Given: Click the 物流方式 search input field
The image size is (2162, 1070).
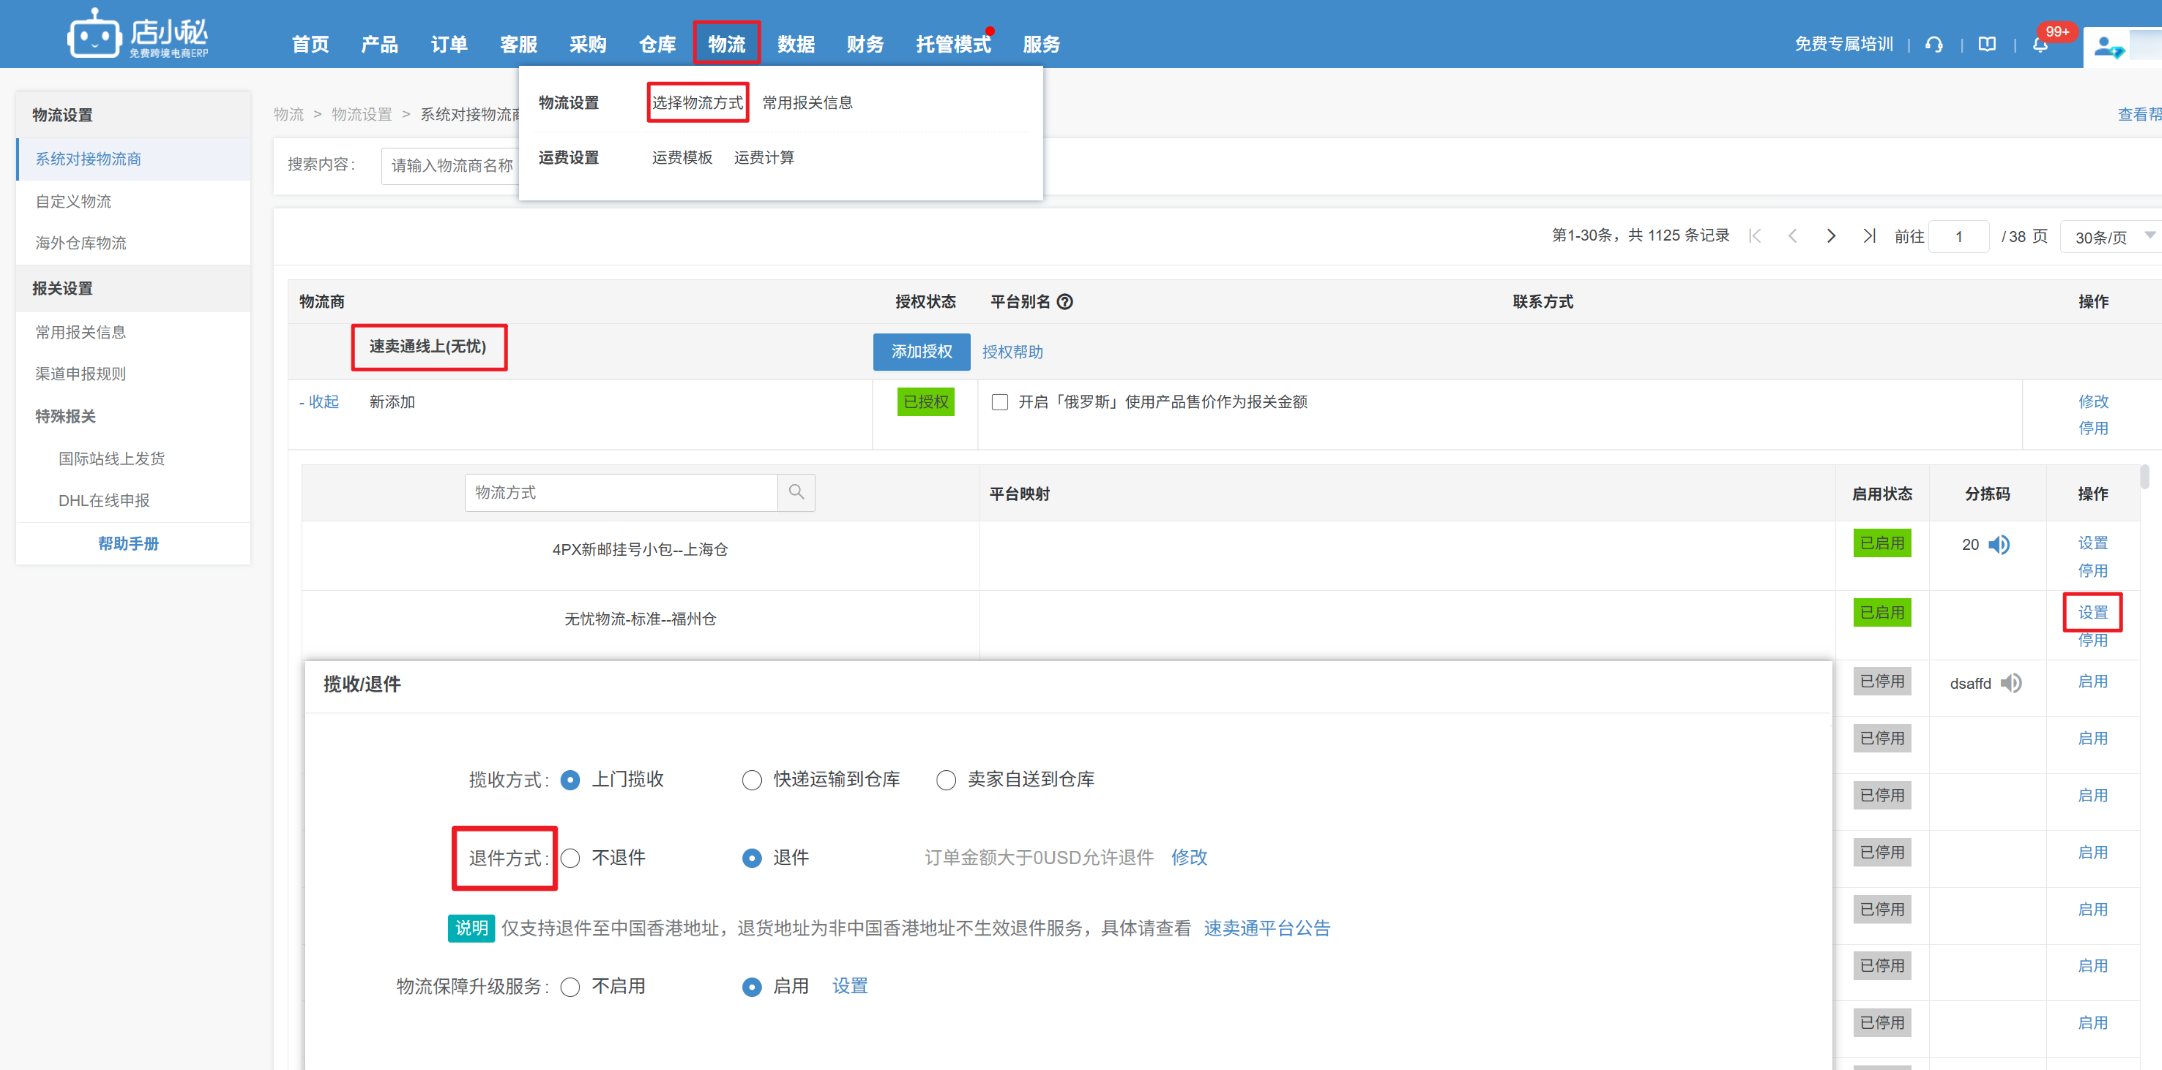Looking at the screenshot, I should 621,492.
